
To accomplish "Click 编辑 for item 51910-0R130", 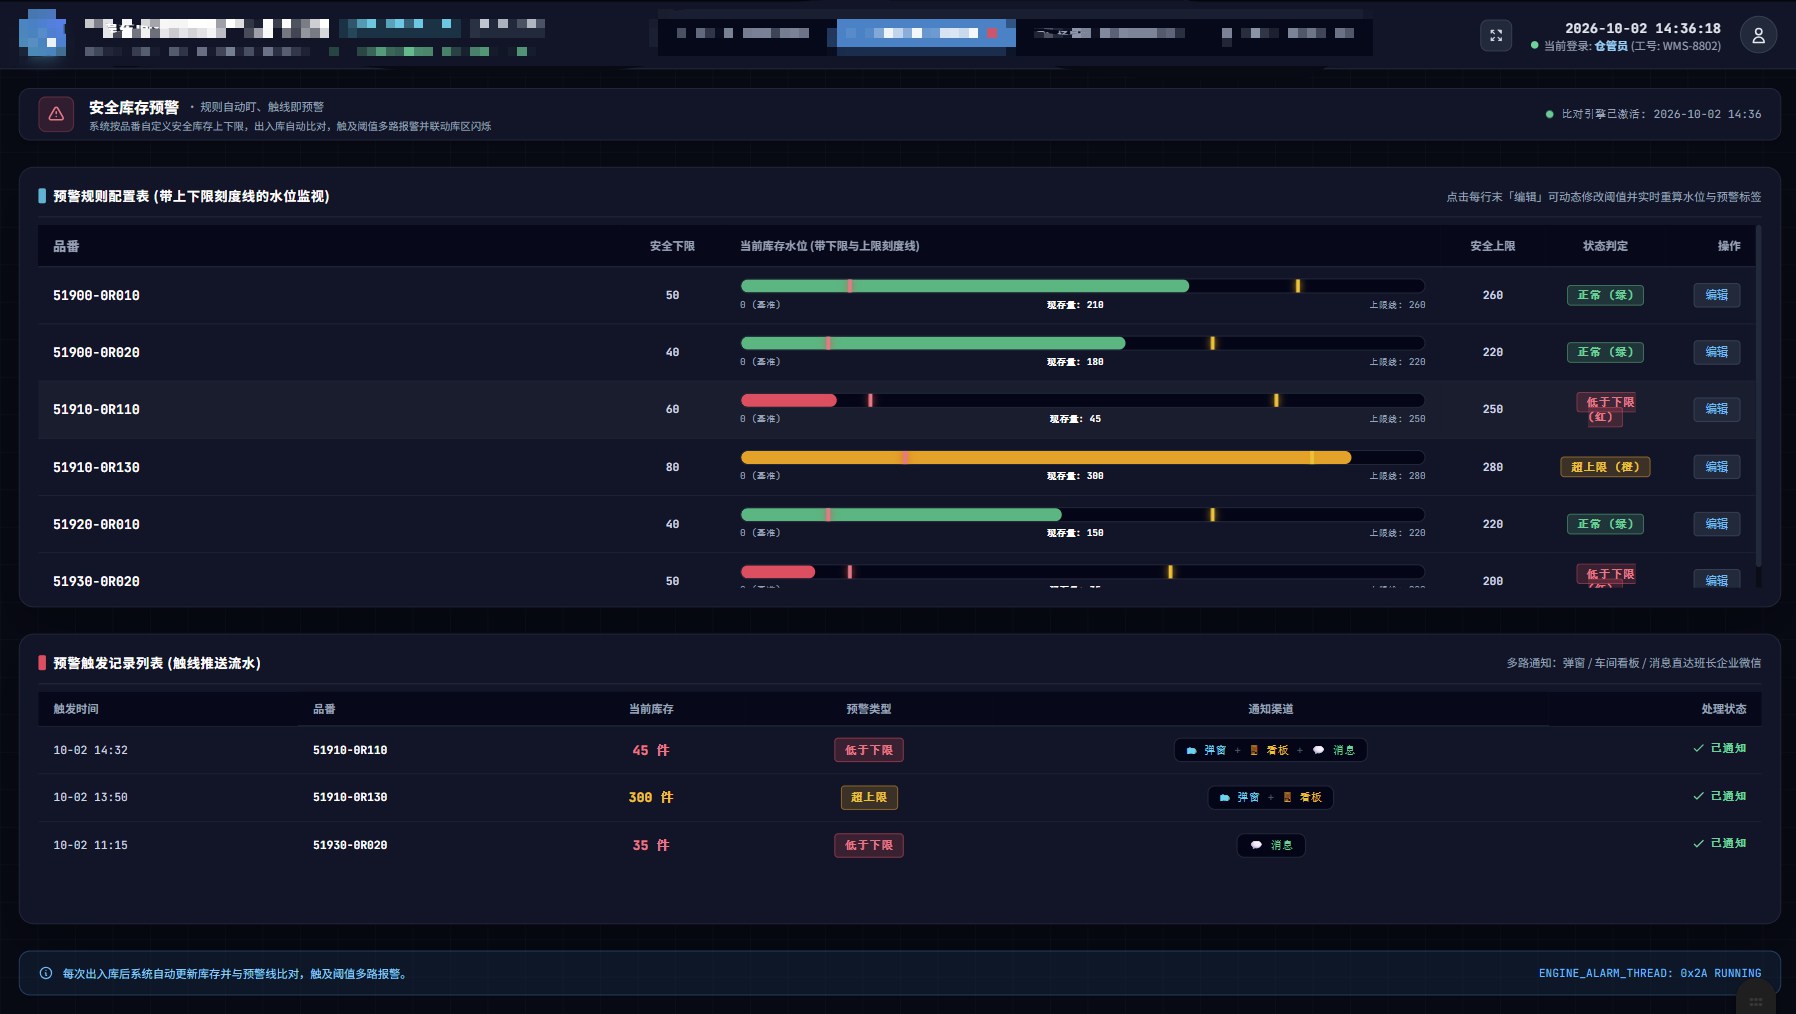I will 1716,467.
